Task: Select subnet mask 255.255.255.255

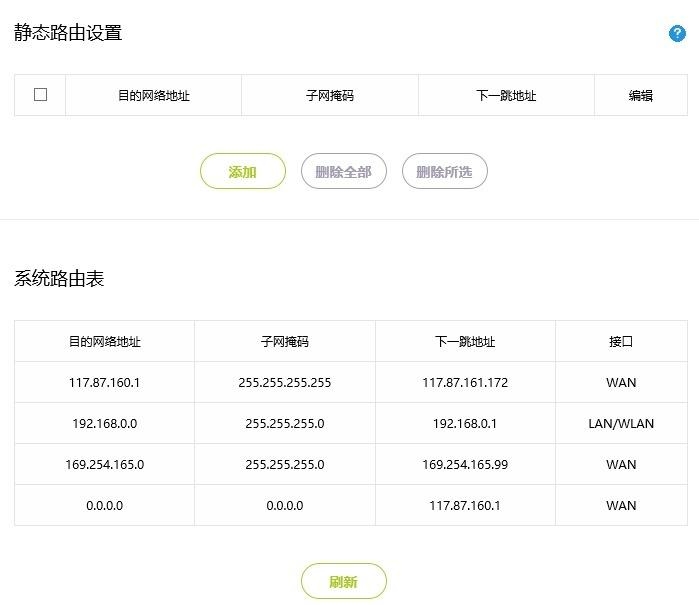Action: [x=285, y=383]
